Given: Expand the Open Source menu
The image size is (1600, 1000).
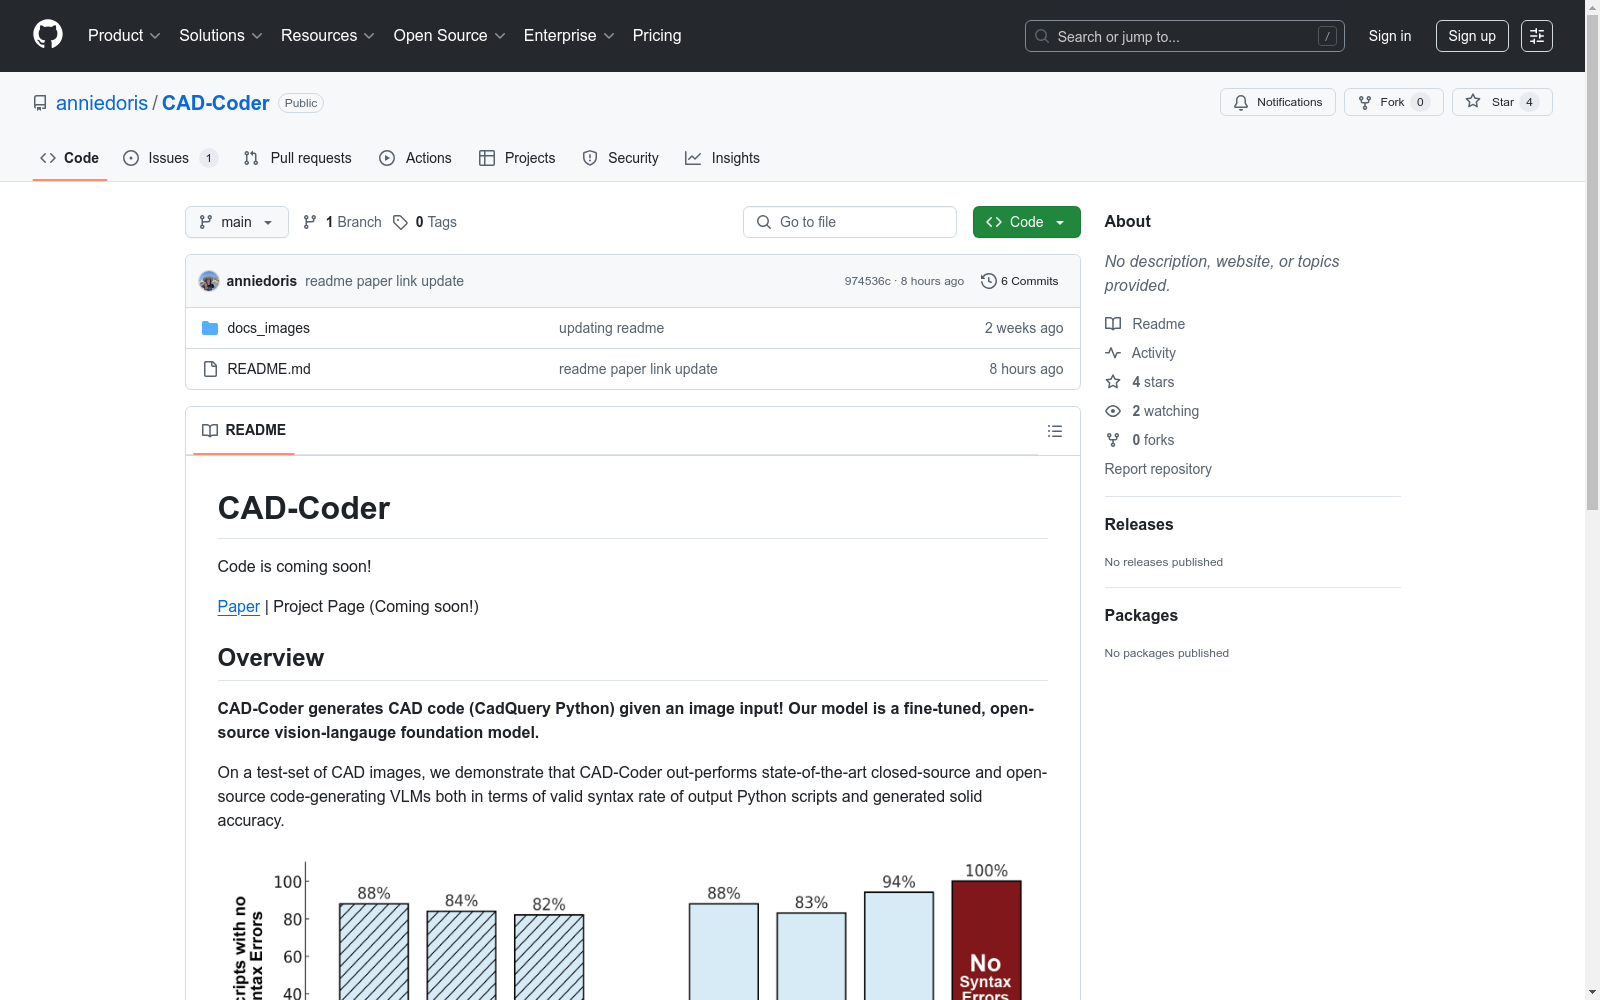Looking at the screenshot, I should (450, 35).
